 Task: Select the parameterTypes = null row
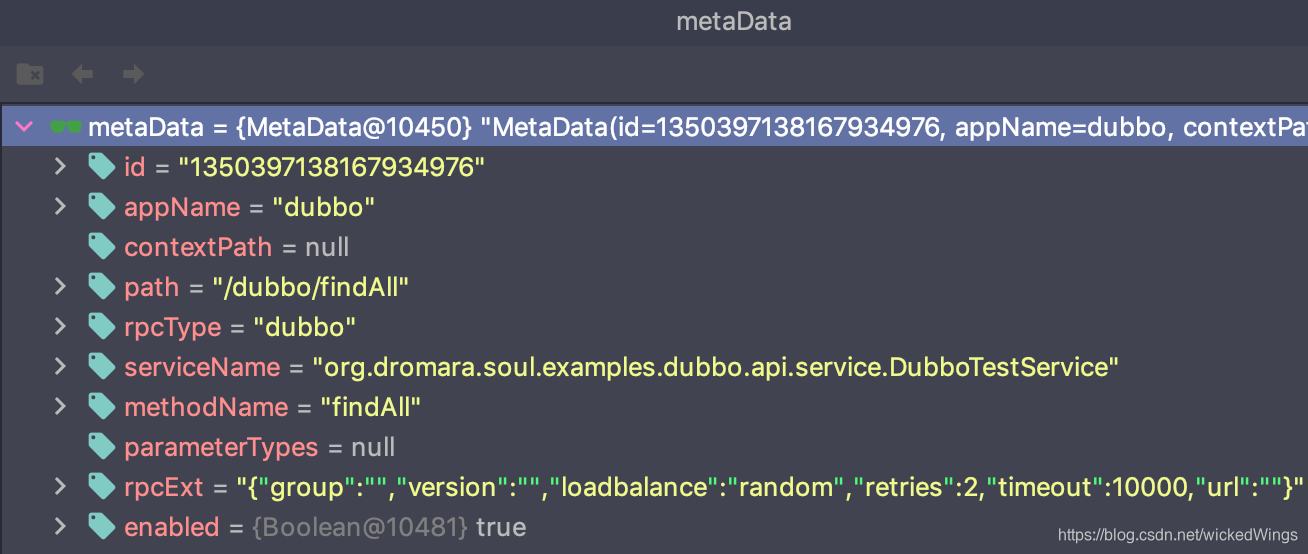(x=654, y=447)
